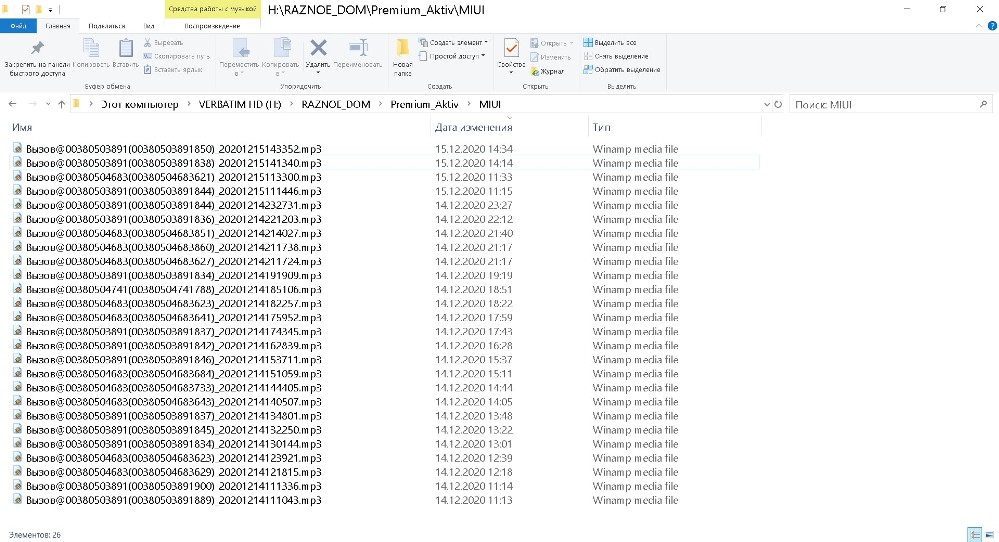The height and width of the screenshot is (542, 999).
Task: Click the Средства работы с музыкой tab
Action: pyautogui.click(x=213, y=9)
